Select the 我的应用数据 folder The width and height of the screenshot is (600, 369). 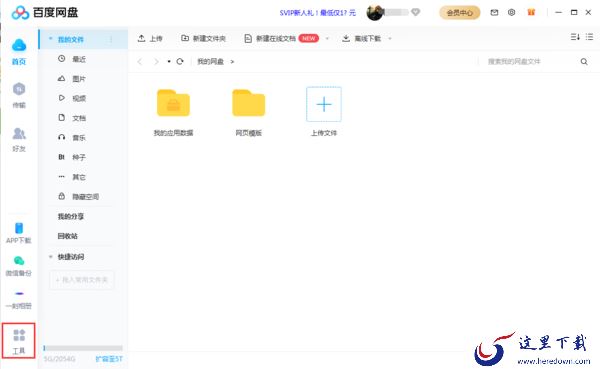tap(173, 112)
